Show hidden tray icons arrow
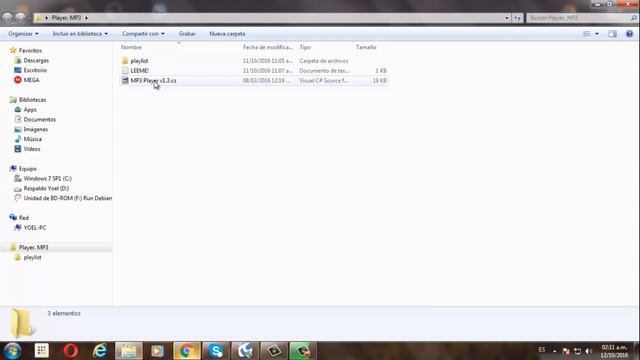 (555, 351)
